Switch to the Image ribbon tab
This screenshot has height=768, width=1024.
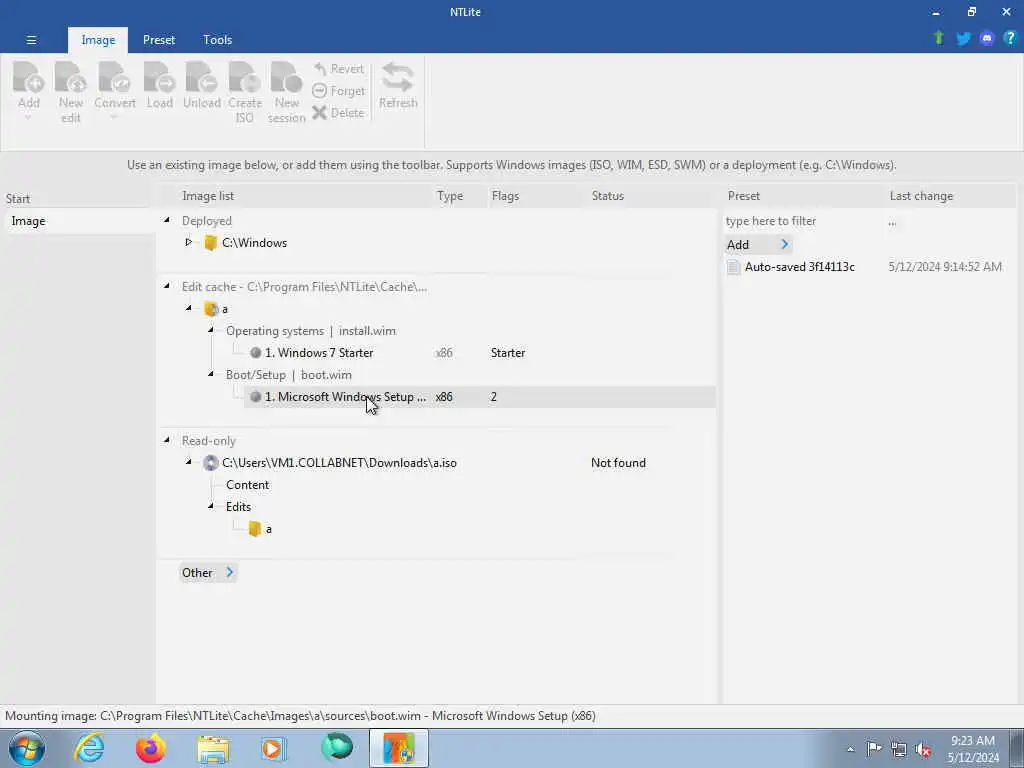[98, 40]
